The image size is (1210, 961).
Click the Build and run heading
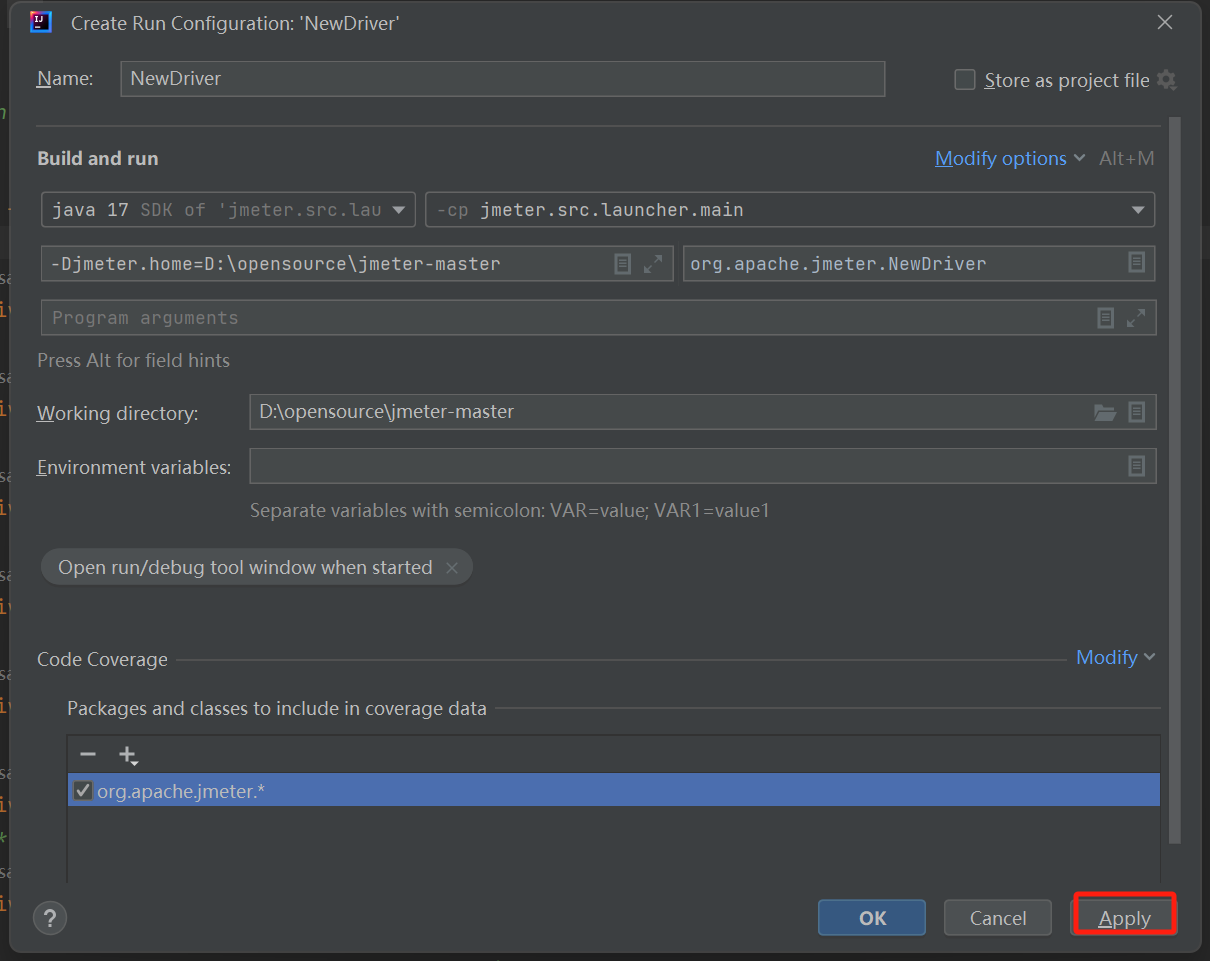coord(97,158)
